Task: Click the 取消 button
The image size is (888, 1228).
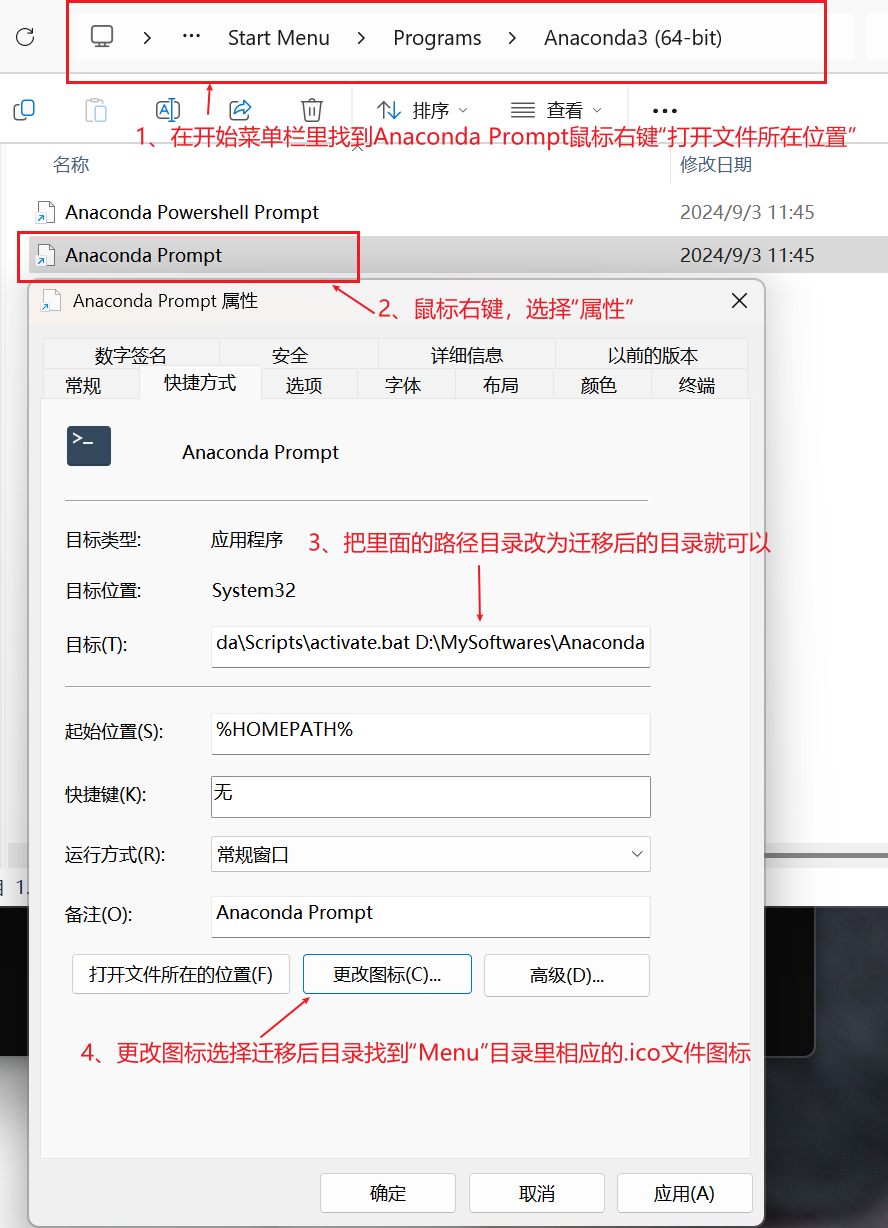Action: pyautogui.click(x=537, y=1193)
